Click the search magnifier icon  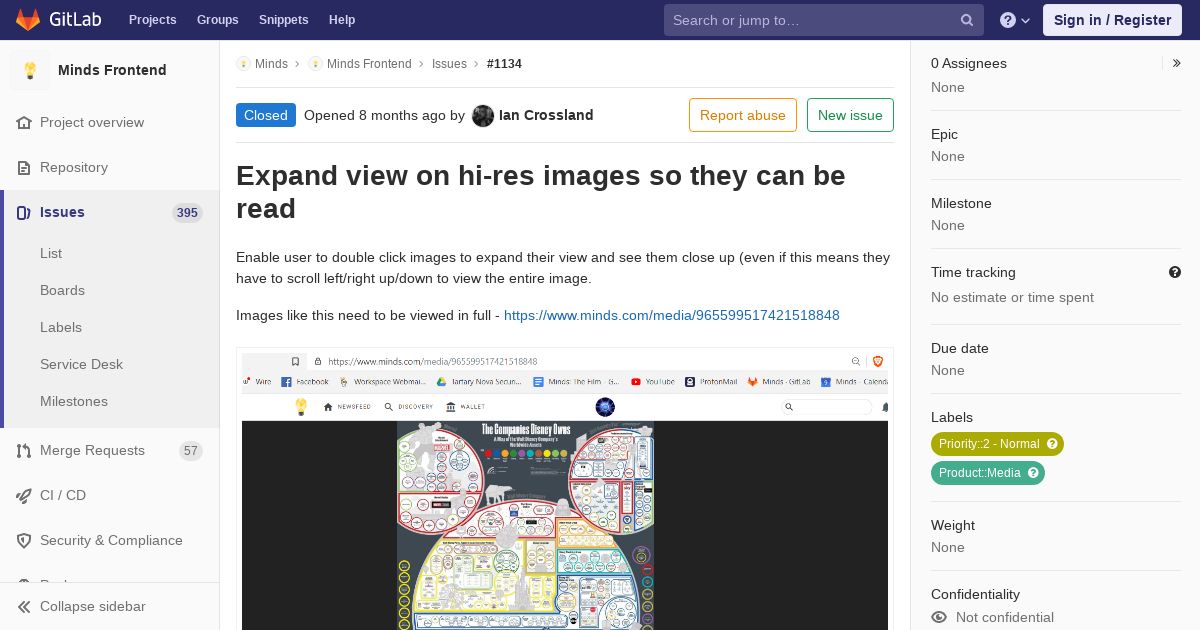click(x=967, y=20)
